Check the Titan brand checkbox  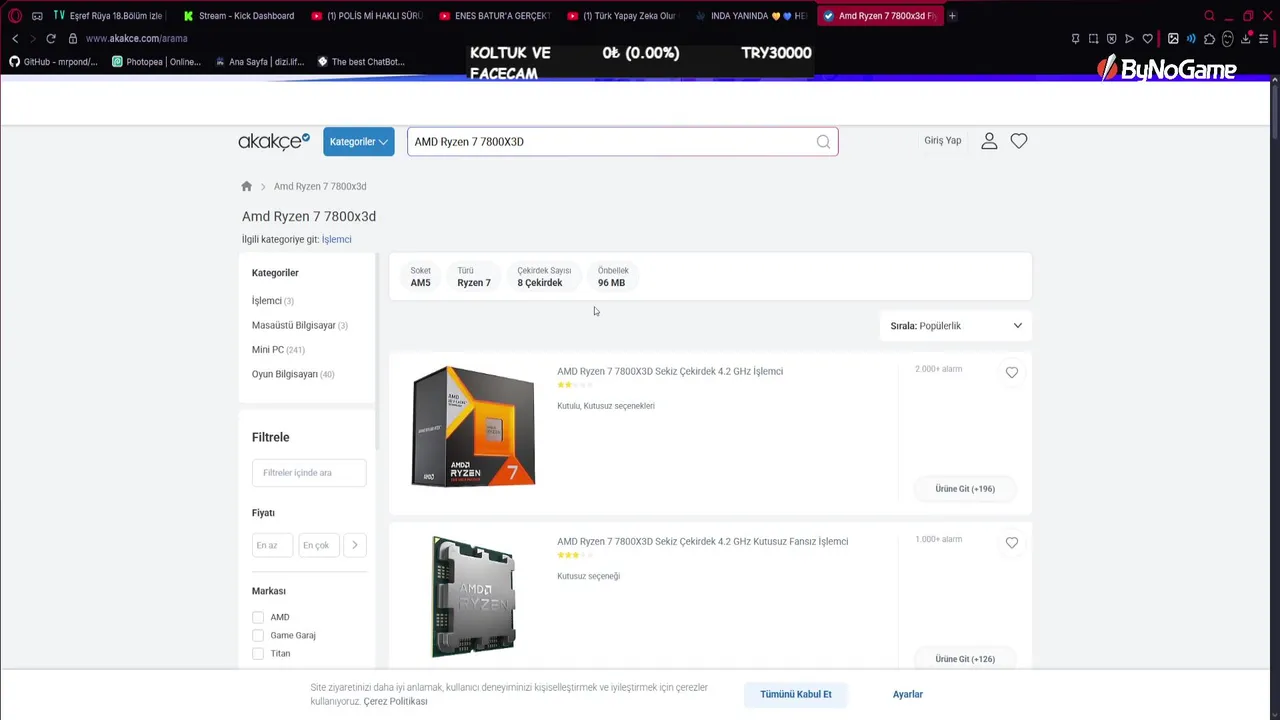pos(258,654)
